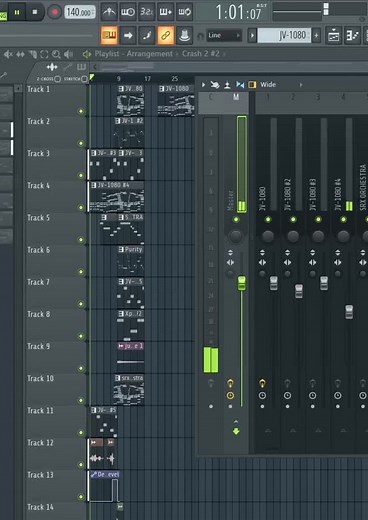This screenshot has height=520, width=368.
Task: Open the piano roll view icon
Action: click(x=353, y=35)
